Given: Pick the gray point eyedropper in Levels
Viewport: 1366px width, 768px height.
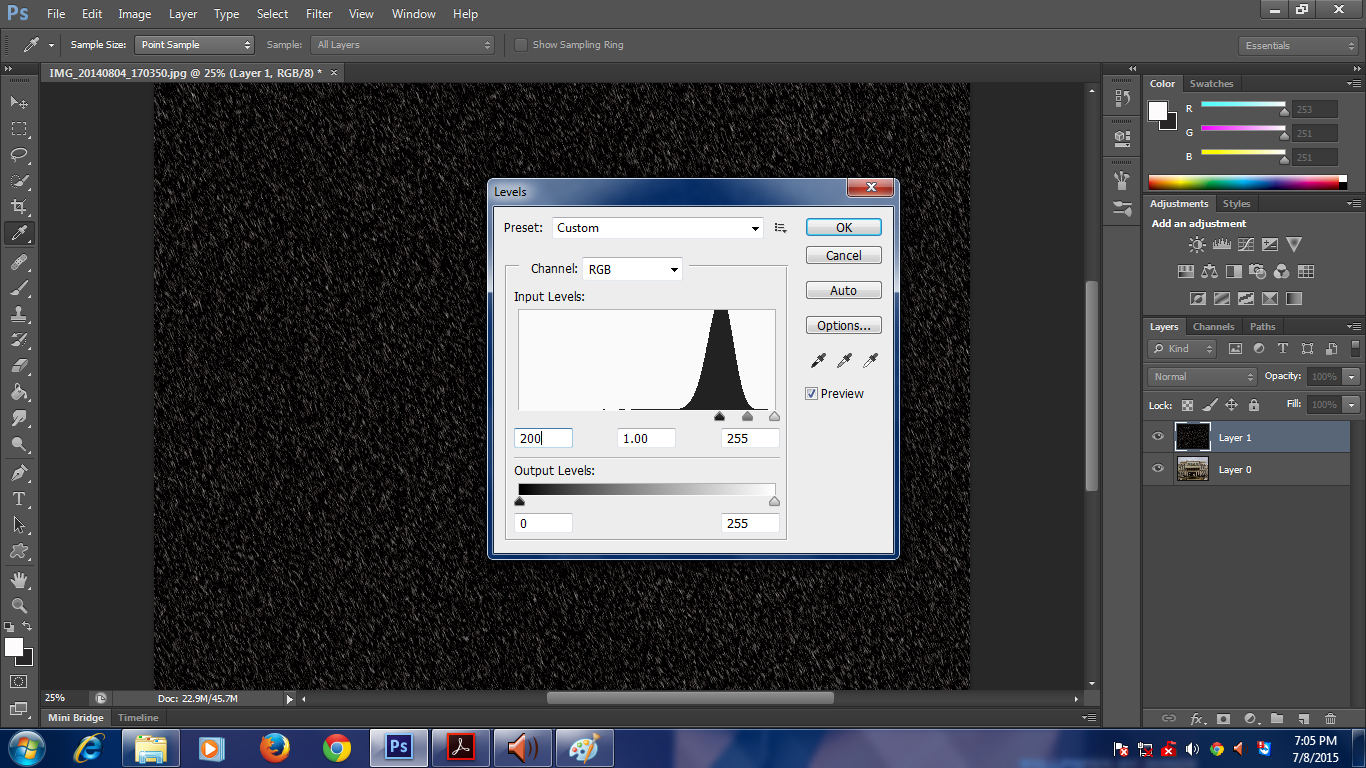Looking at the screenshot, I should 844,360.
